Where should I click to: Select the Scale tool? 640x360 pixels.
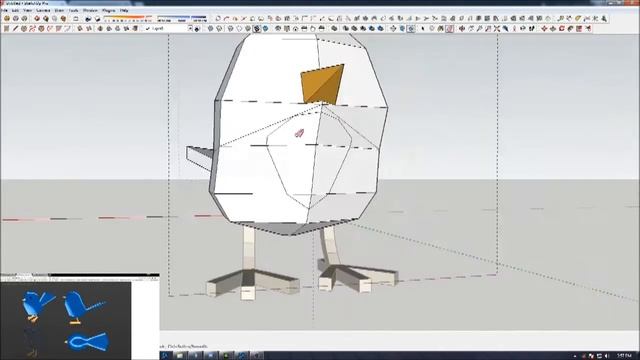(x=579, y=29)
